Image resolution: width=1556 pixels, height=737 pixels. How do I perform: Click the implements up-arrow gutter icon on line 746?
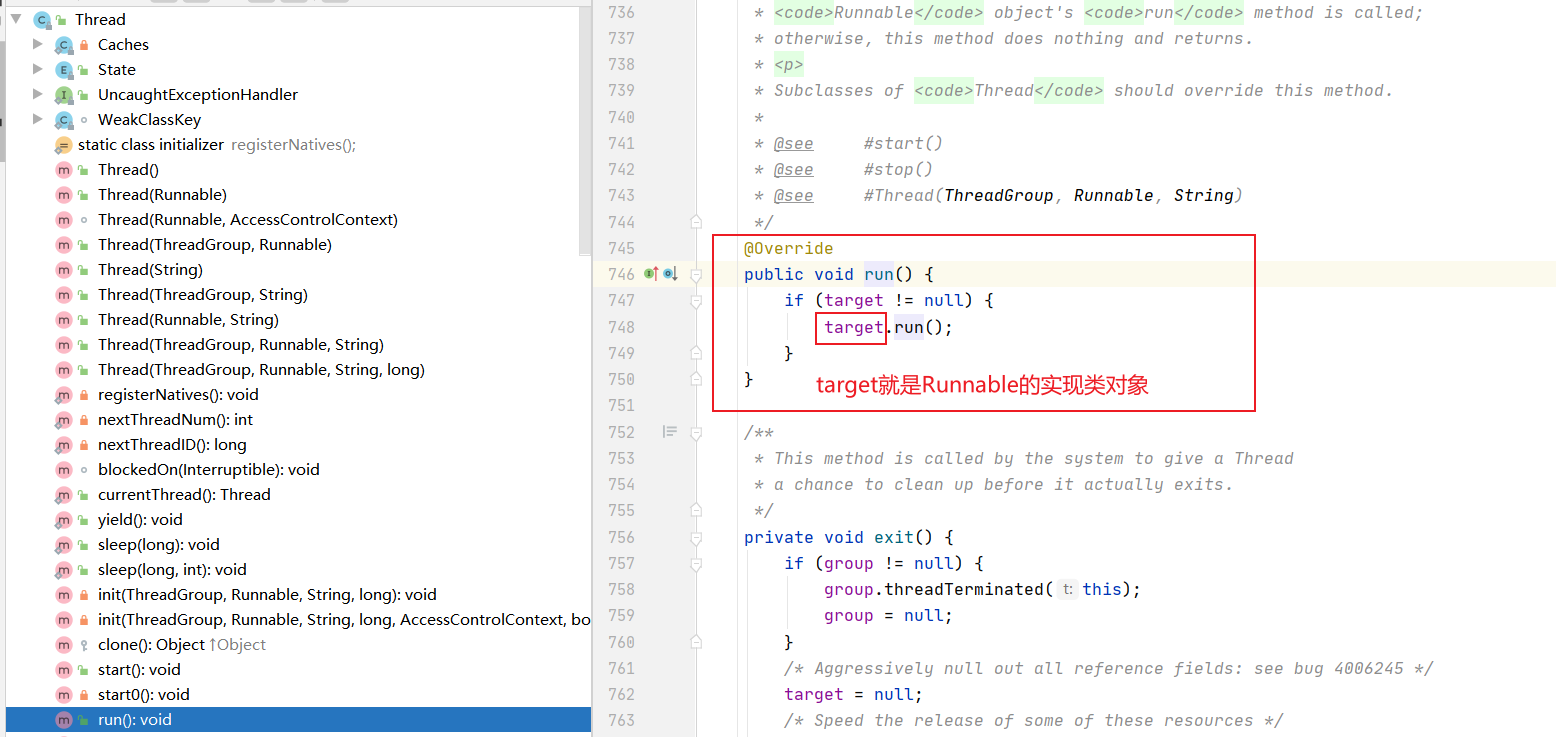coord(650,273)
